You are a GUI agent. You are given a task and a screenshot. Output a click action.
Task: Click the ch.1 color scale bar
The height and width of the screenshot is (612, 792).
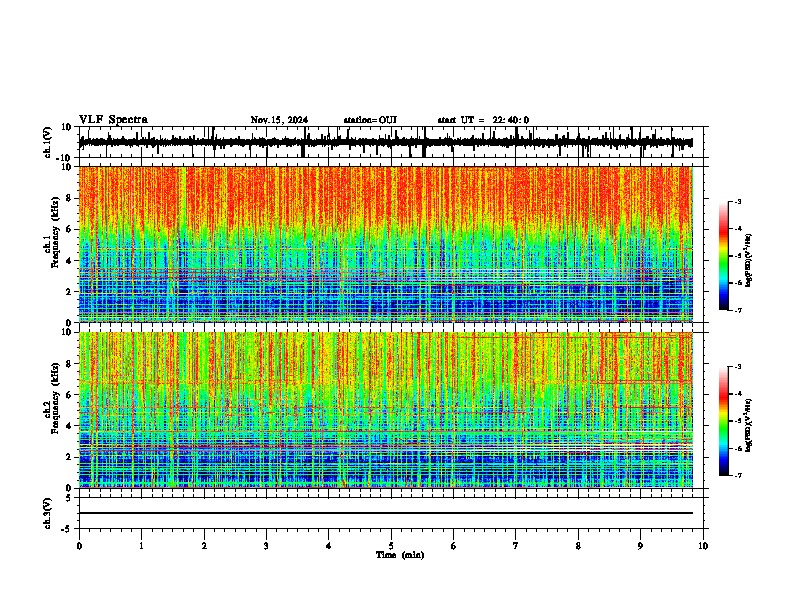(x=724, y=256)
